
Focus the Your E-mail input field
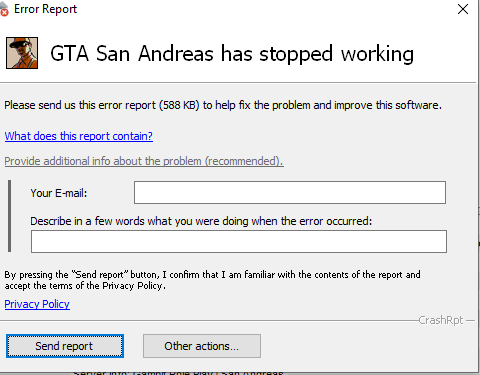(290, 192)
